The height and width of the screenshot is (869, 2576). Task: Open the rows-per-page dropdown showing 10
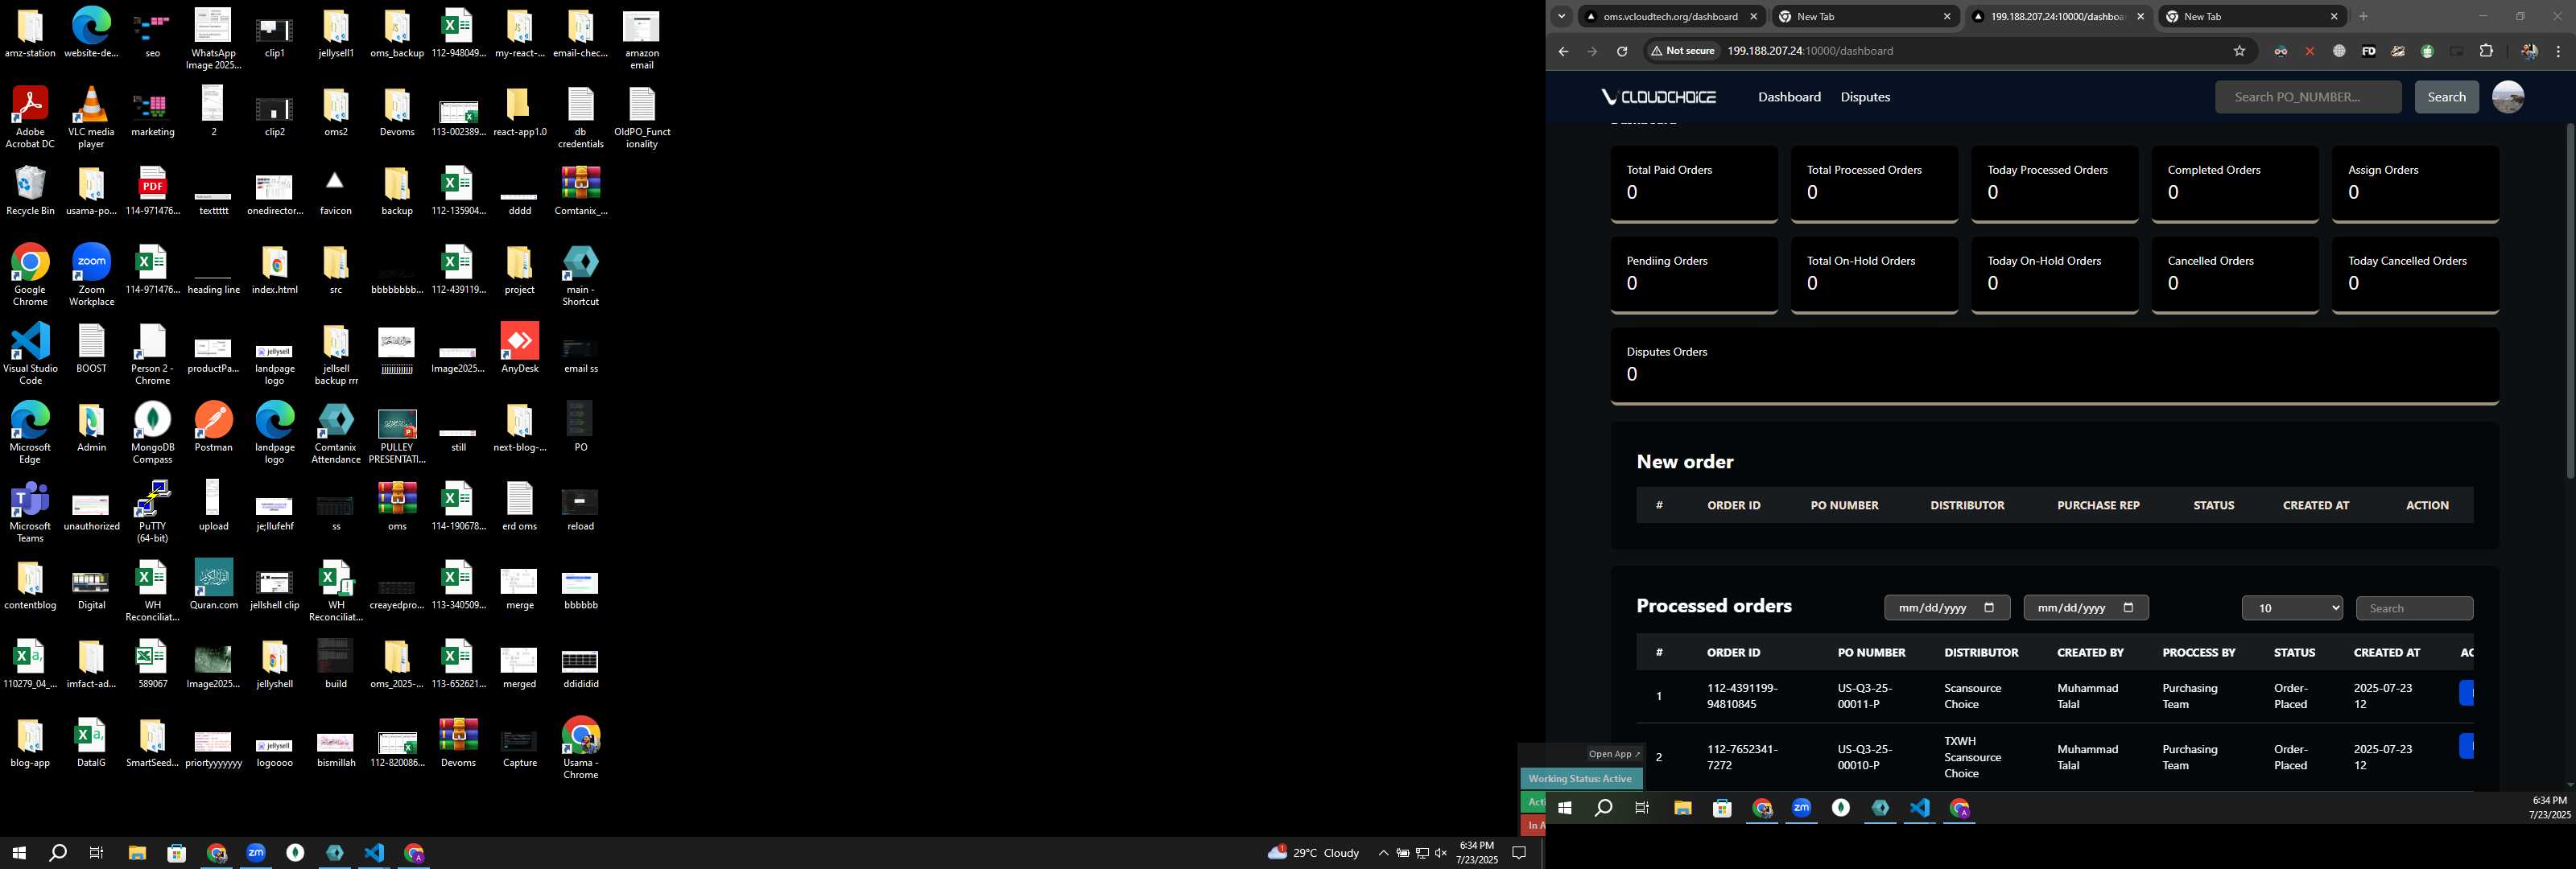coord(2291,608)
